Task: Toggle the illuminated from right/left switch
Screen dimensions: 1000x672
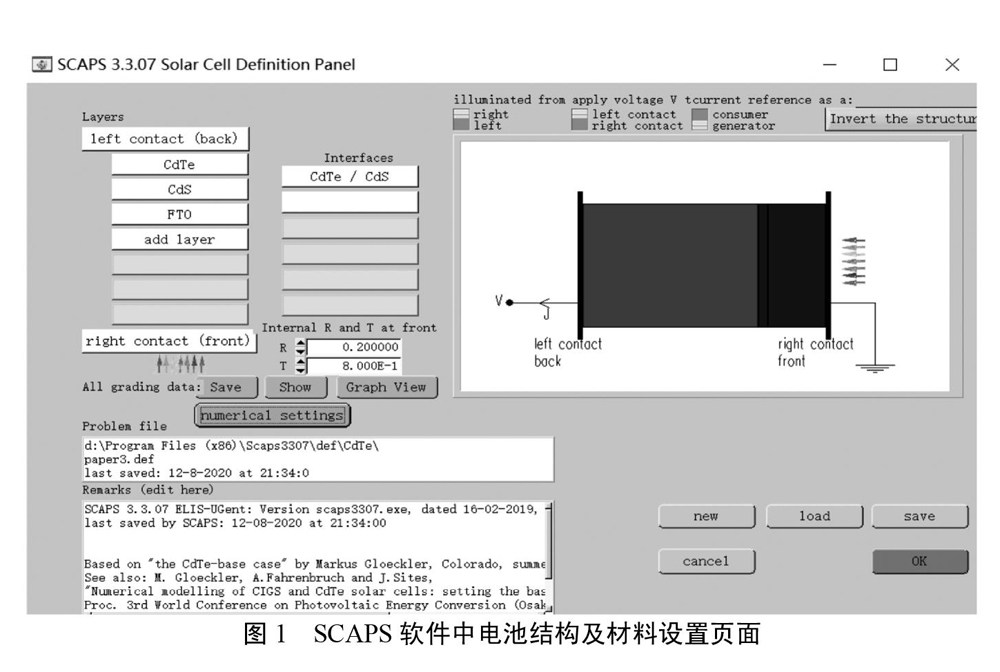Action: click(x=460, y=120)
